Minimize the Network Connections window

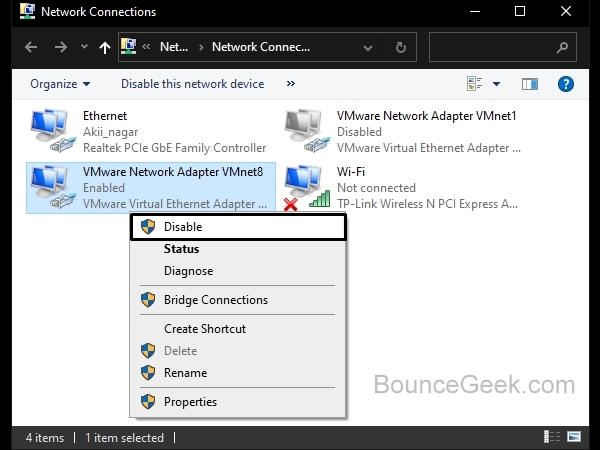[x=475, y=11]
